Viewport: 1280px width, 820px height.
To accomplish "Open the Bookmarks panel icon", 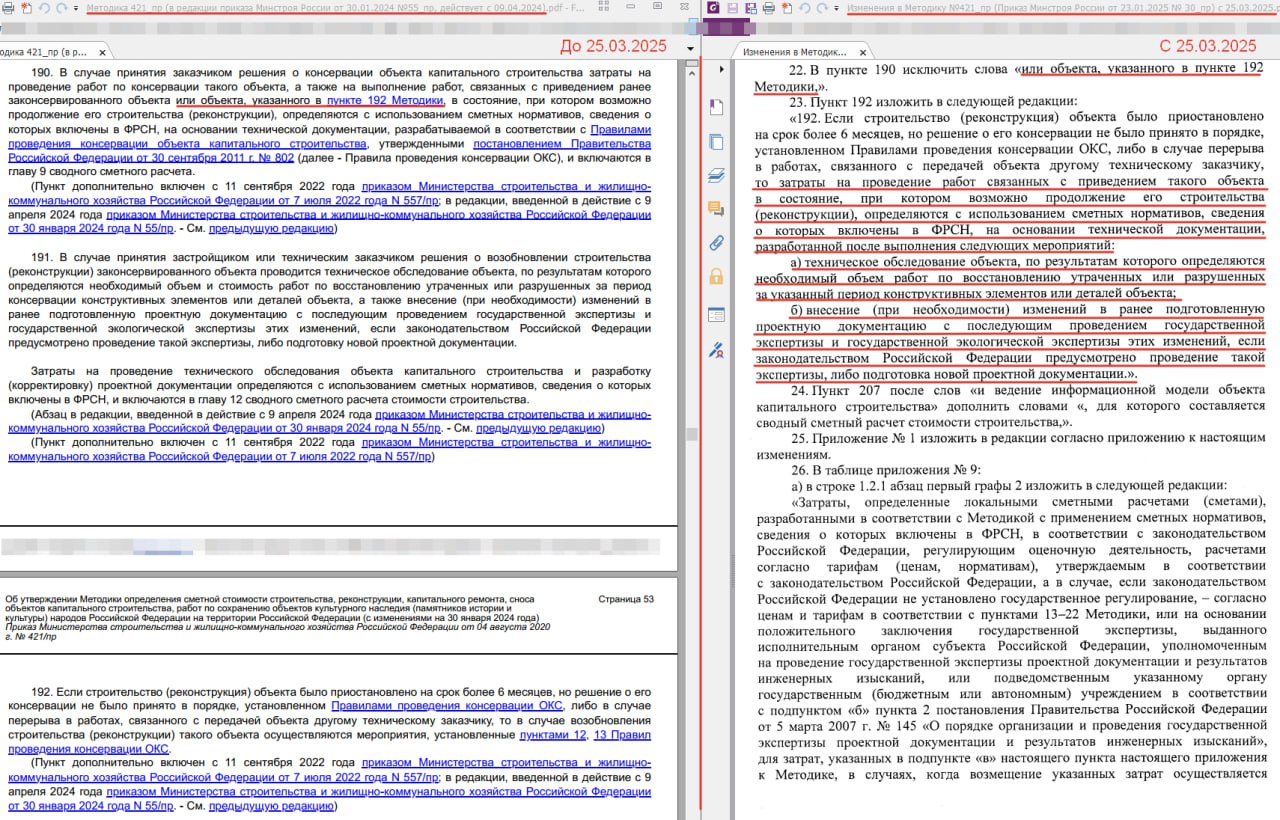I will [716, 107].
